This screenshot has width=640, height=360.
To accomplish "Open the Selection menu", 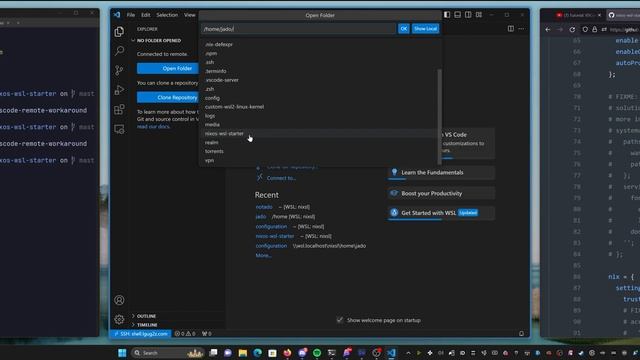I will (x=167, y=15).
